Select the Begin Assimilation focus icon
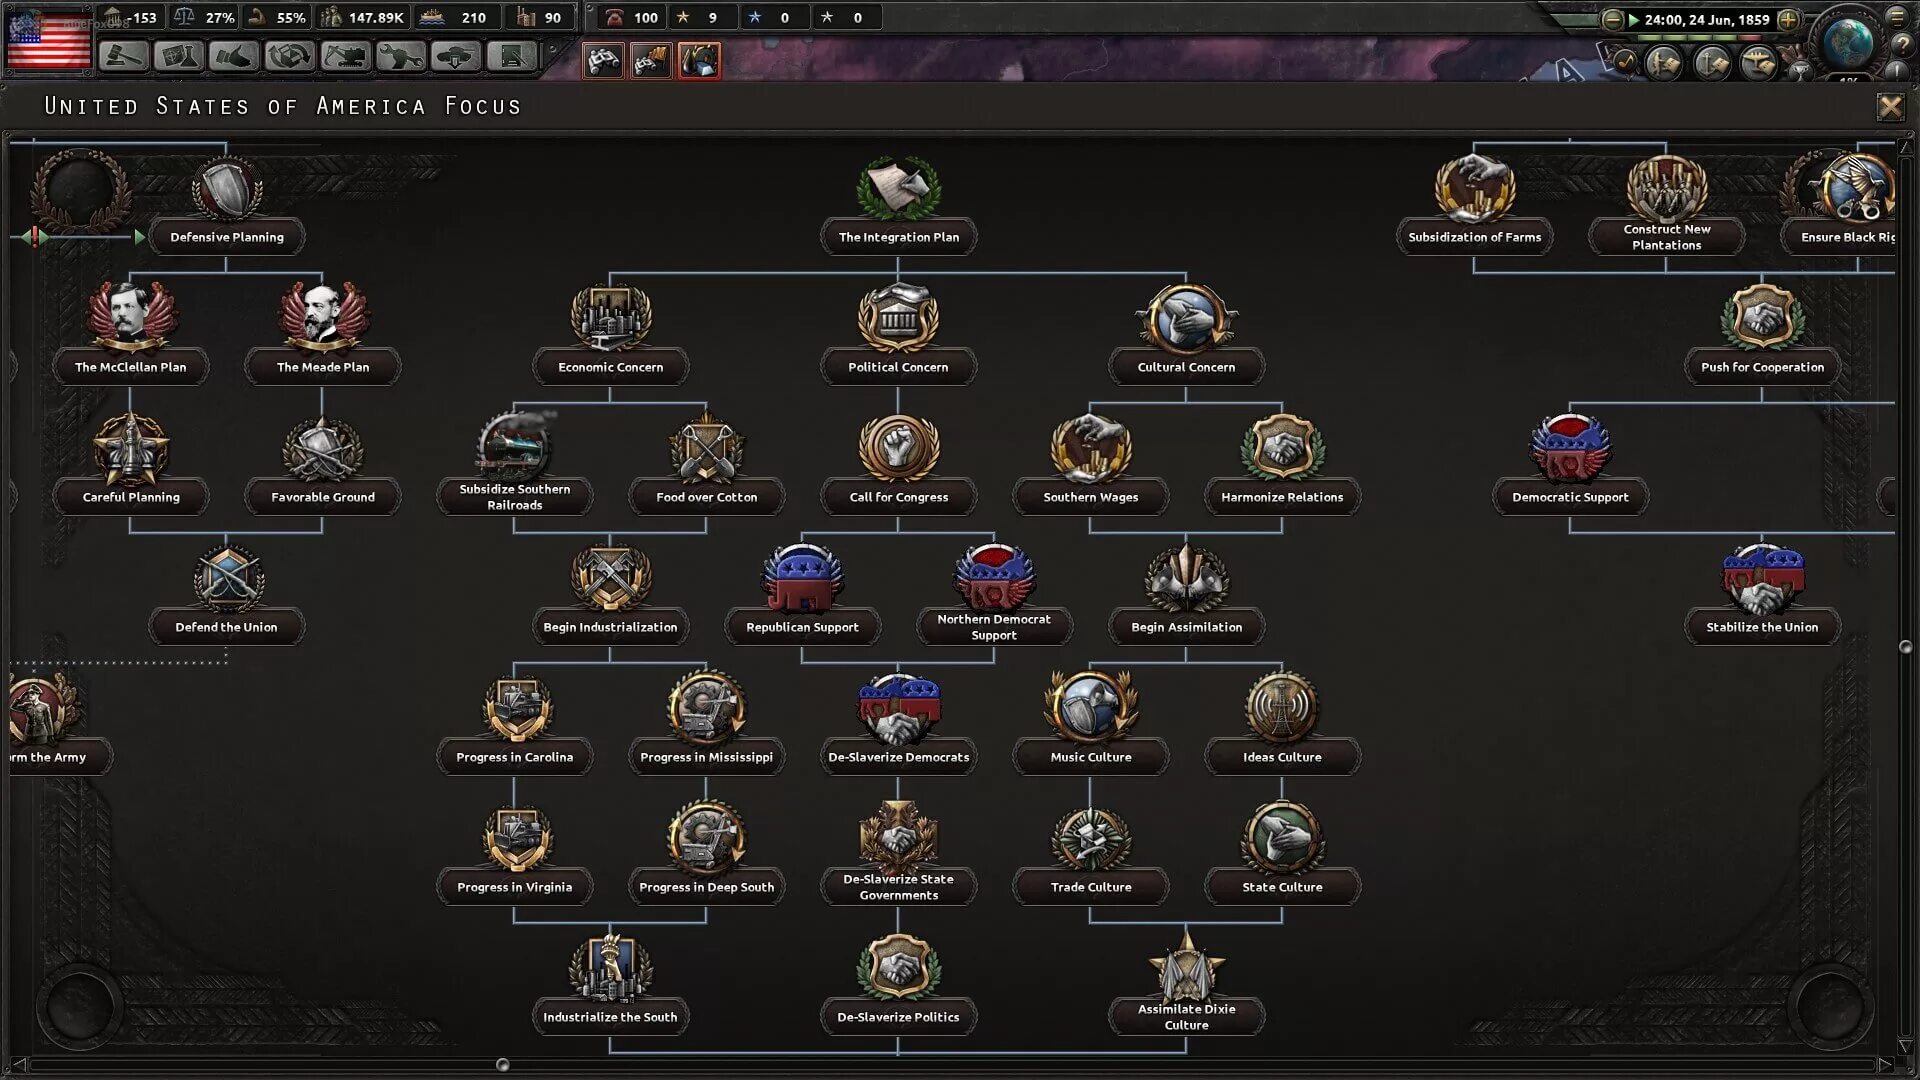This screenshot has width=1920, height=1080. click(1186, 578)
